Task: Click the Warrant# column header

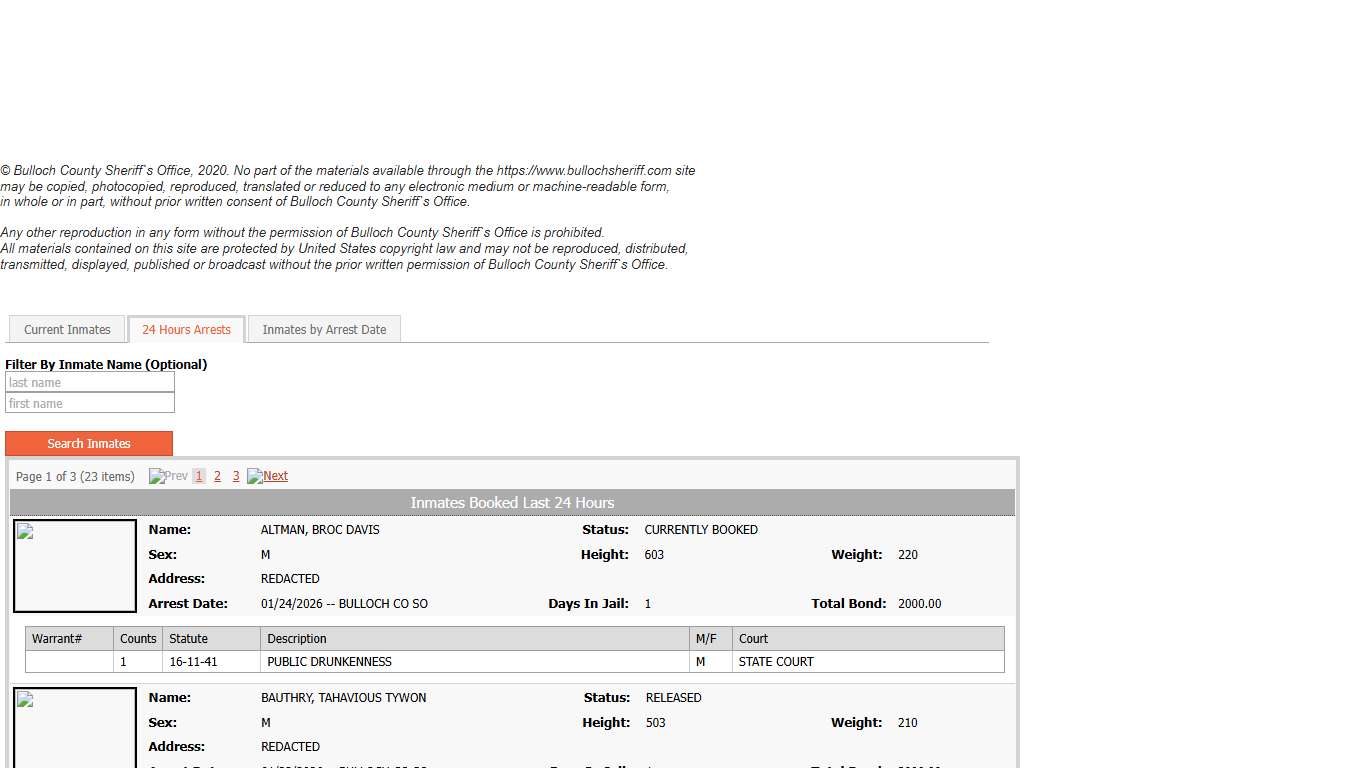Action: coord(57,639)
